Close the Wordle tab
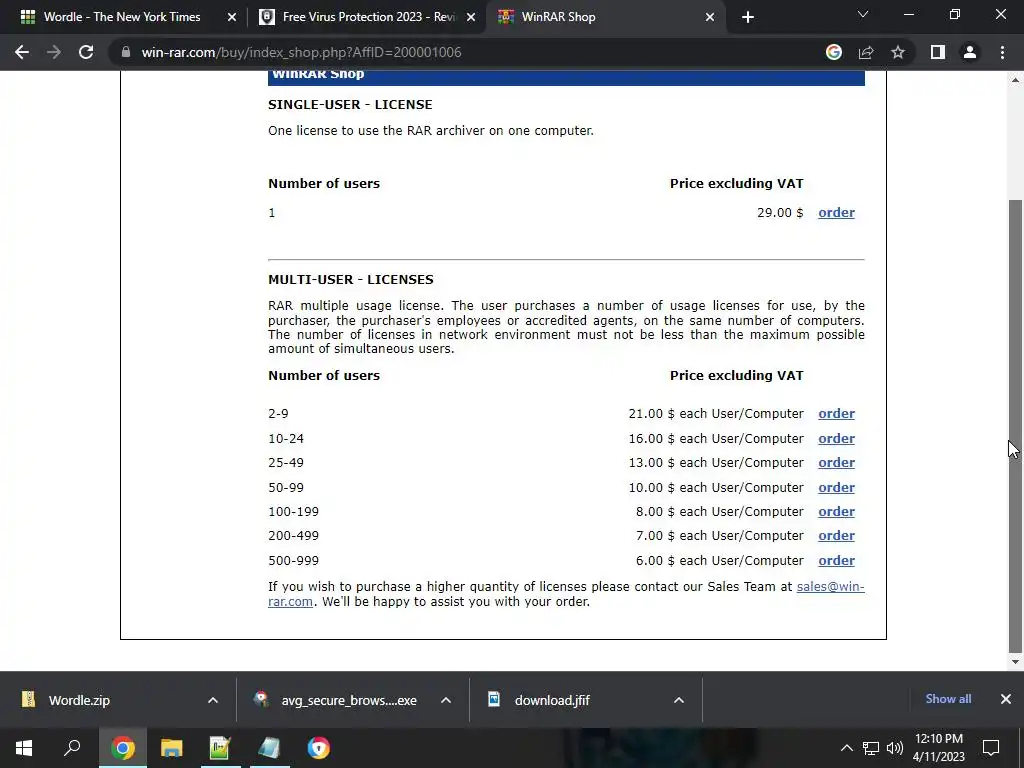The height and width of the screenshot is (768, 1024). point(231,17)
